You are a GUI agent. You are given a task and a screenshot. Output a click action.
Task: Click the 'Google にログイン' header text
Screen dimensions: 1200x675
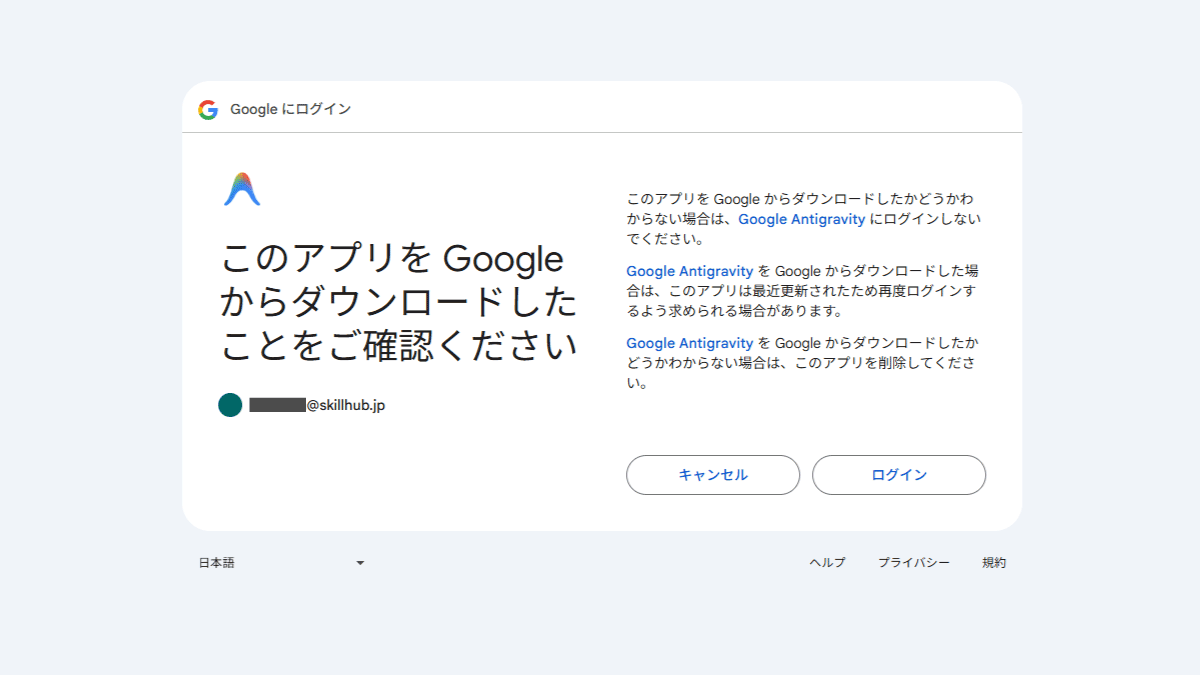point(291,110)
